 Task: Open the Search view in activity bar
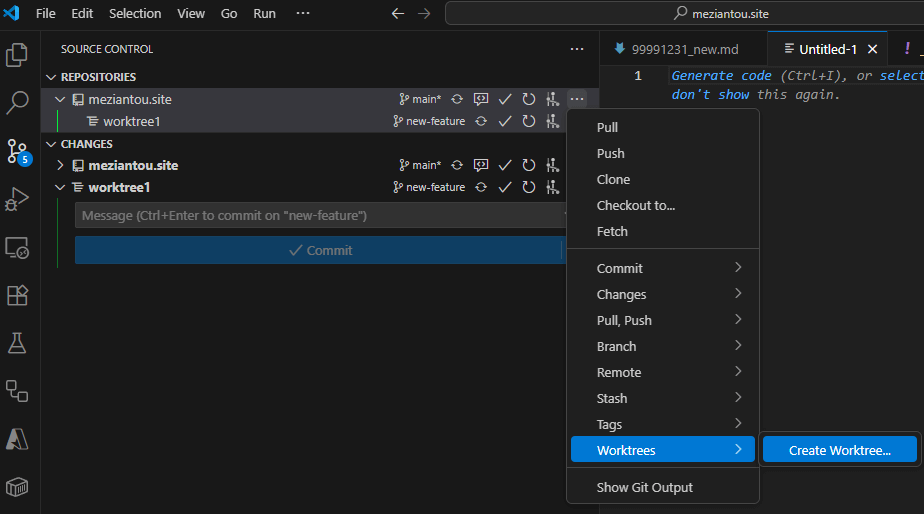pos(16,103)
